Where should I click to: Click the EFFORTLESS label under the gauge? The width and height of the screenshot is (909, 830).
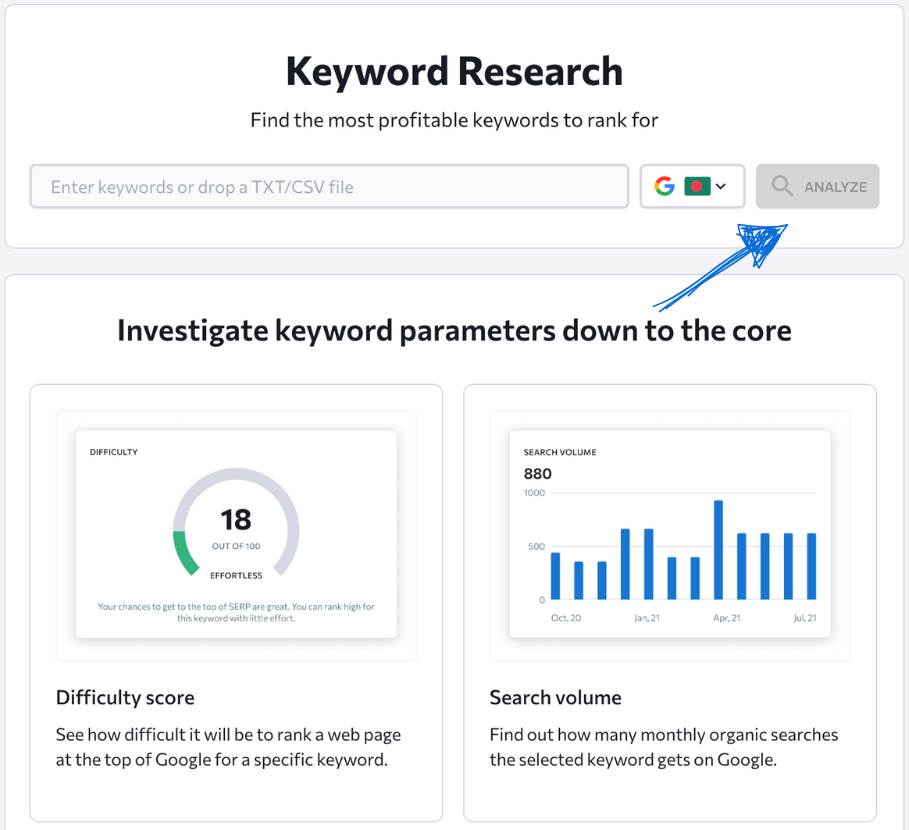236,575
